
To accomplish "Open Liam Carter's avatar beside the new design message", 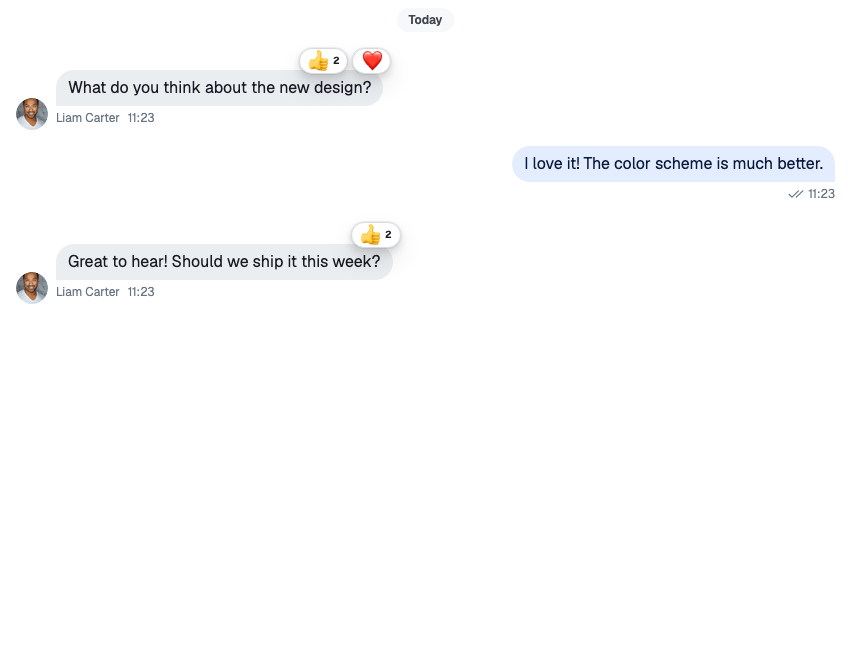I will (32, 114).
